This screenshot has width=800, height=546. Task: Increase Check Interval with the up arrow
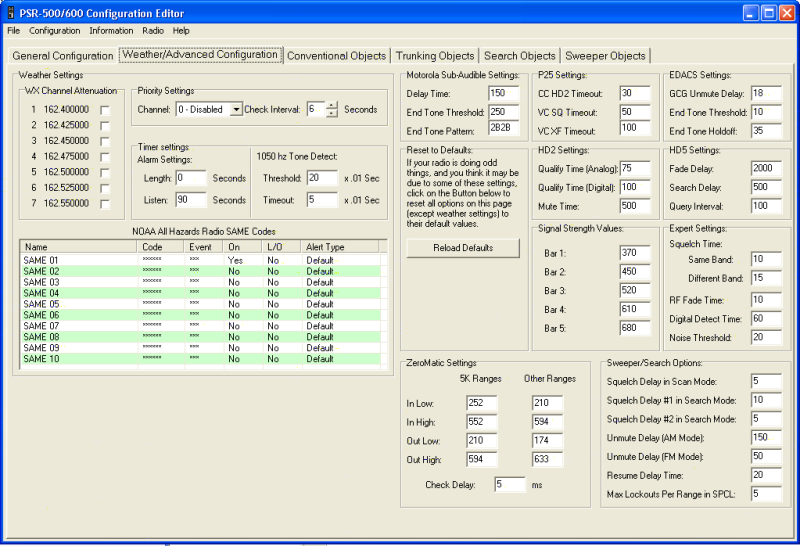click(332, 105)
